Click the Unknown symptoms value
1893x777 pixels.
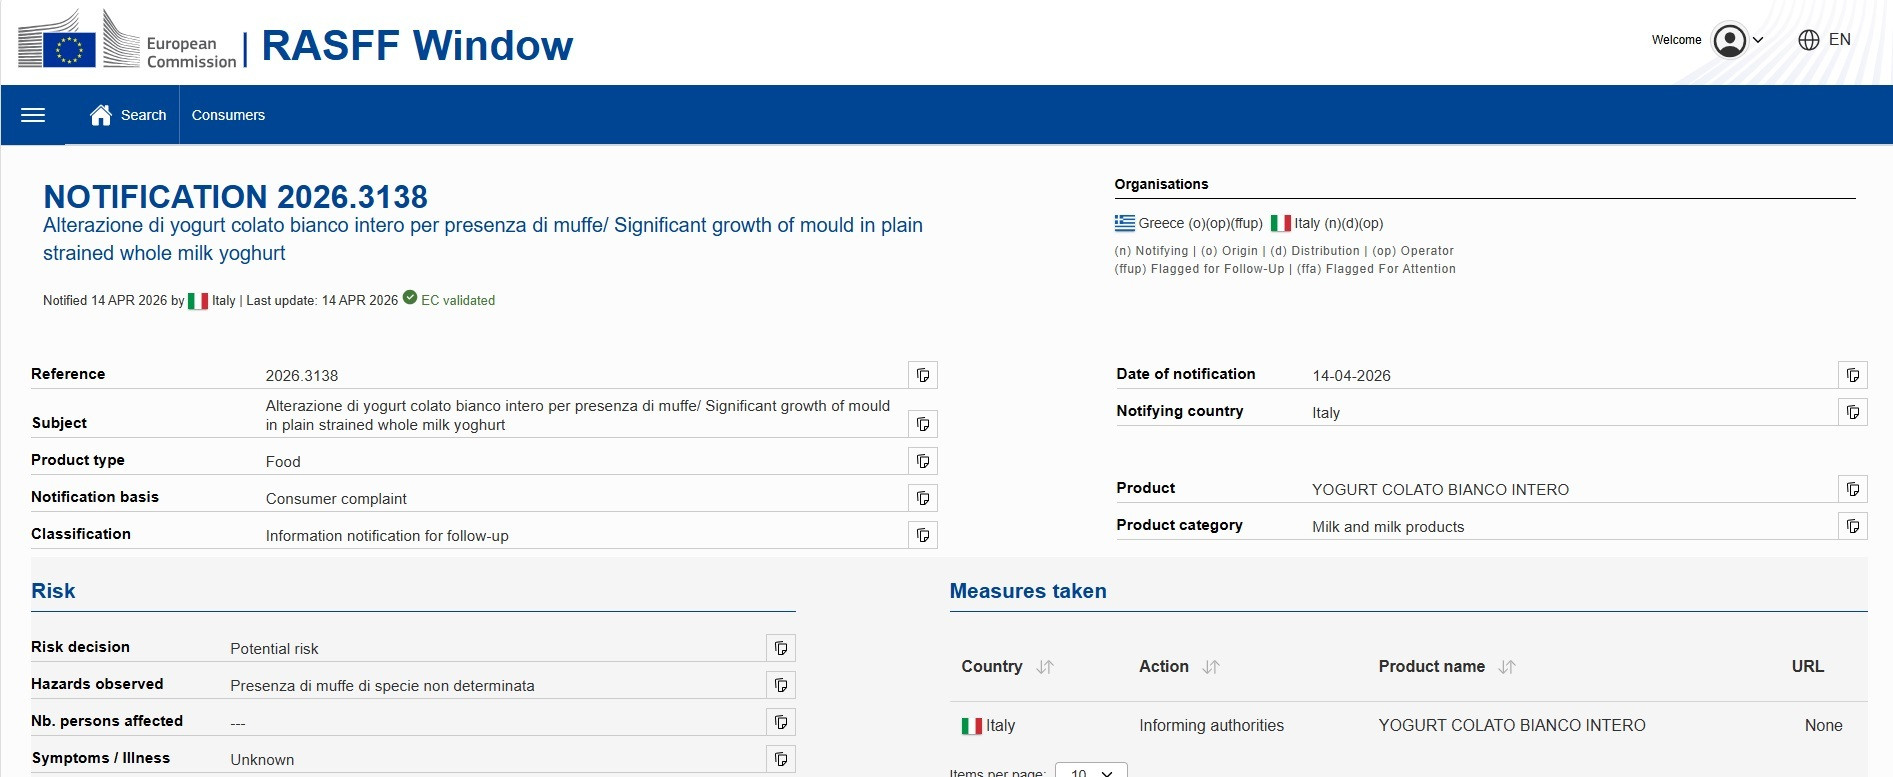(262, 760)
